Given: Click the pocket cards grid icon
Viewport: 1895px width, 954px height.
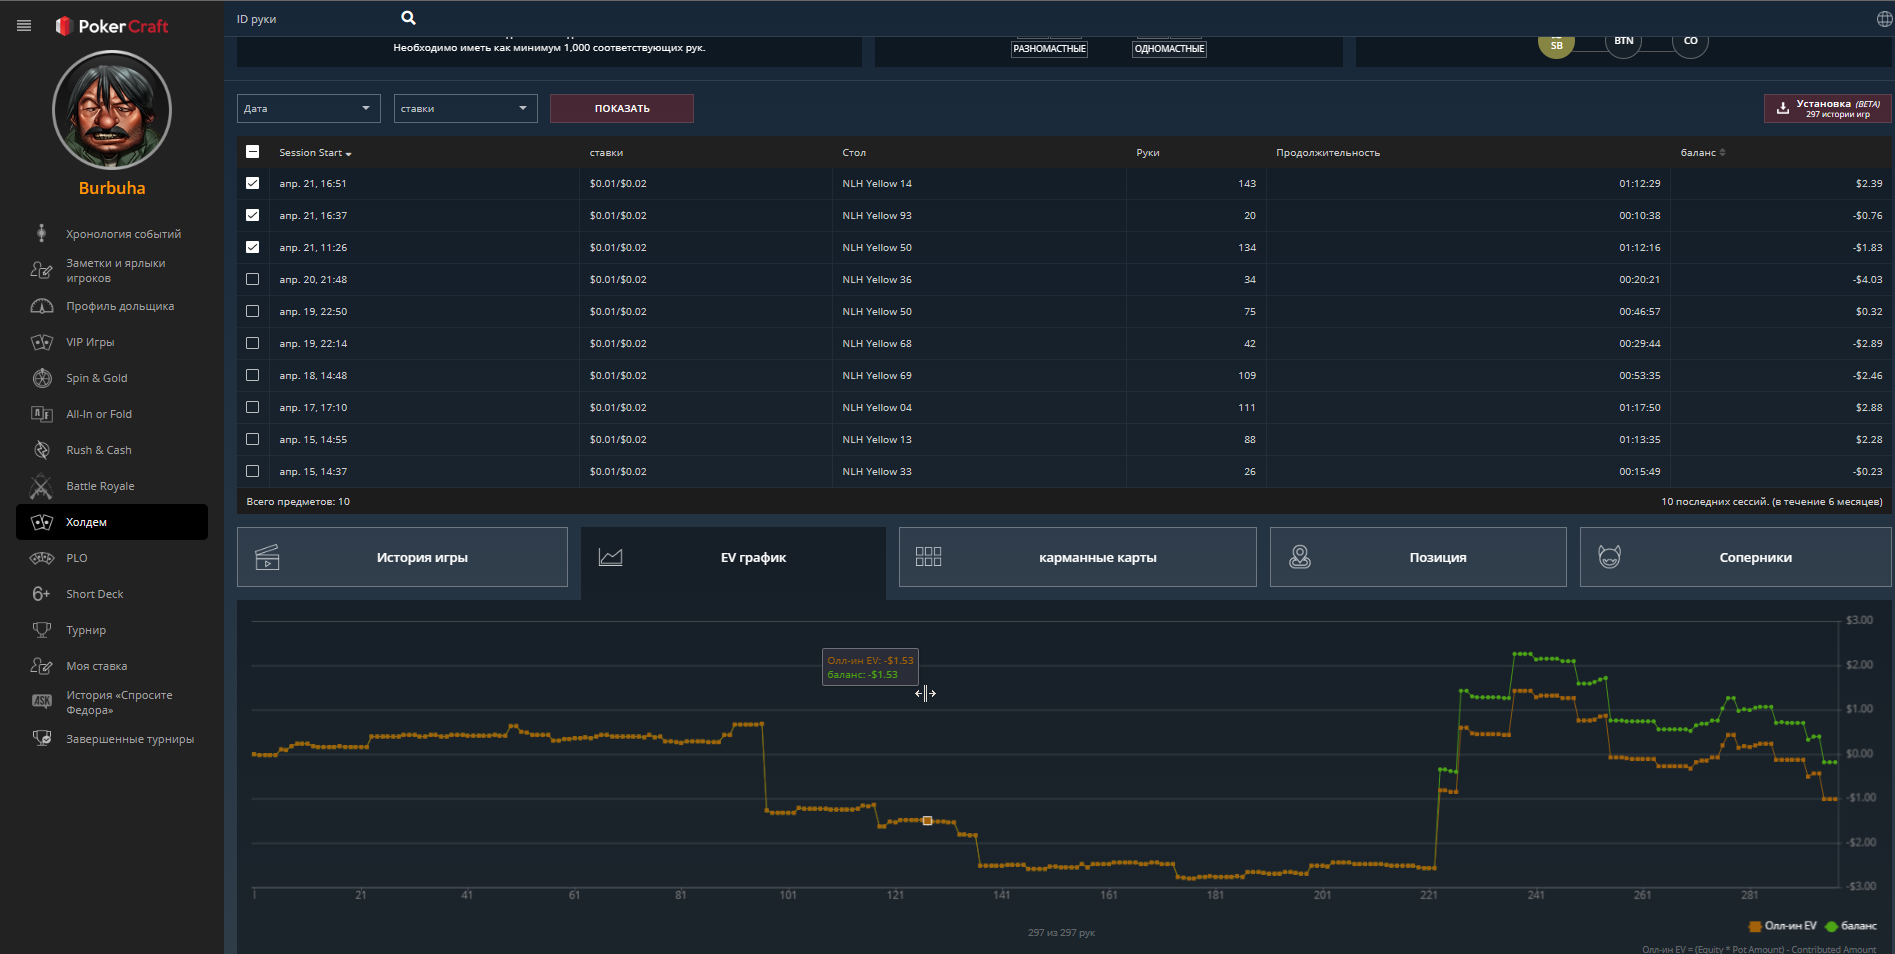Looking at the screenshot, I should pyautogui.click(x=928, y=557).
